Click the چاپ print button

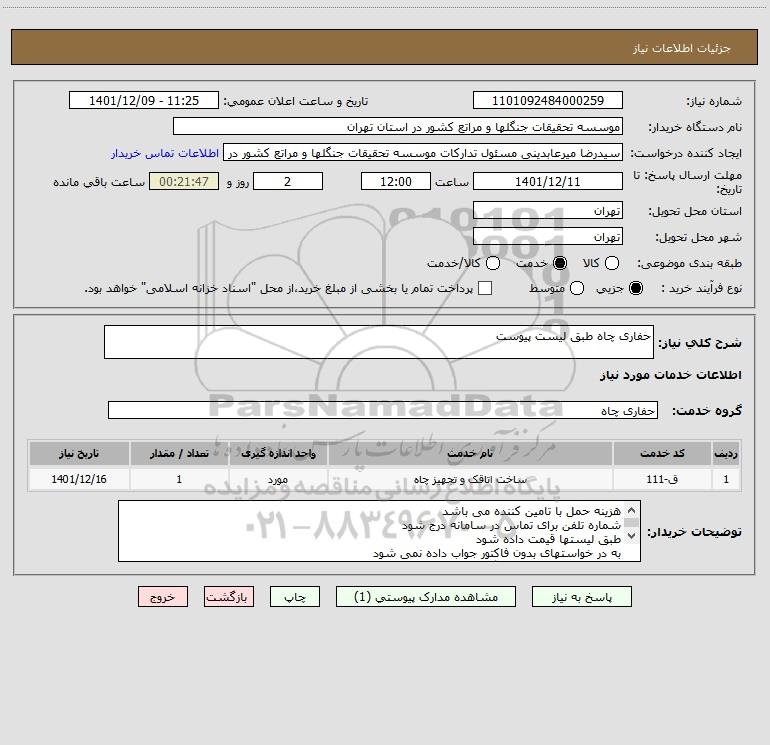tap(295, 597)
